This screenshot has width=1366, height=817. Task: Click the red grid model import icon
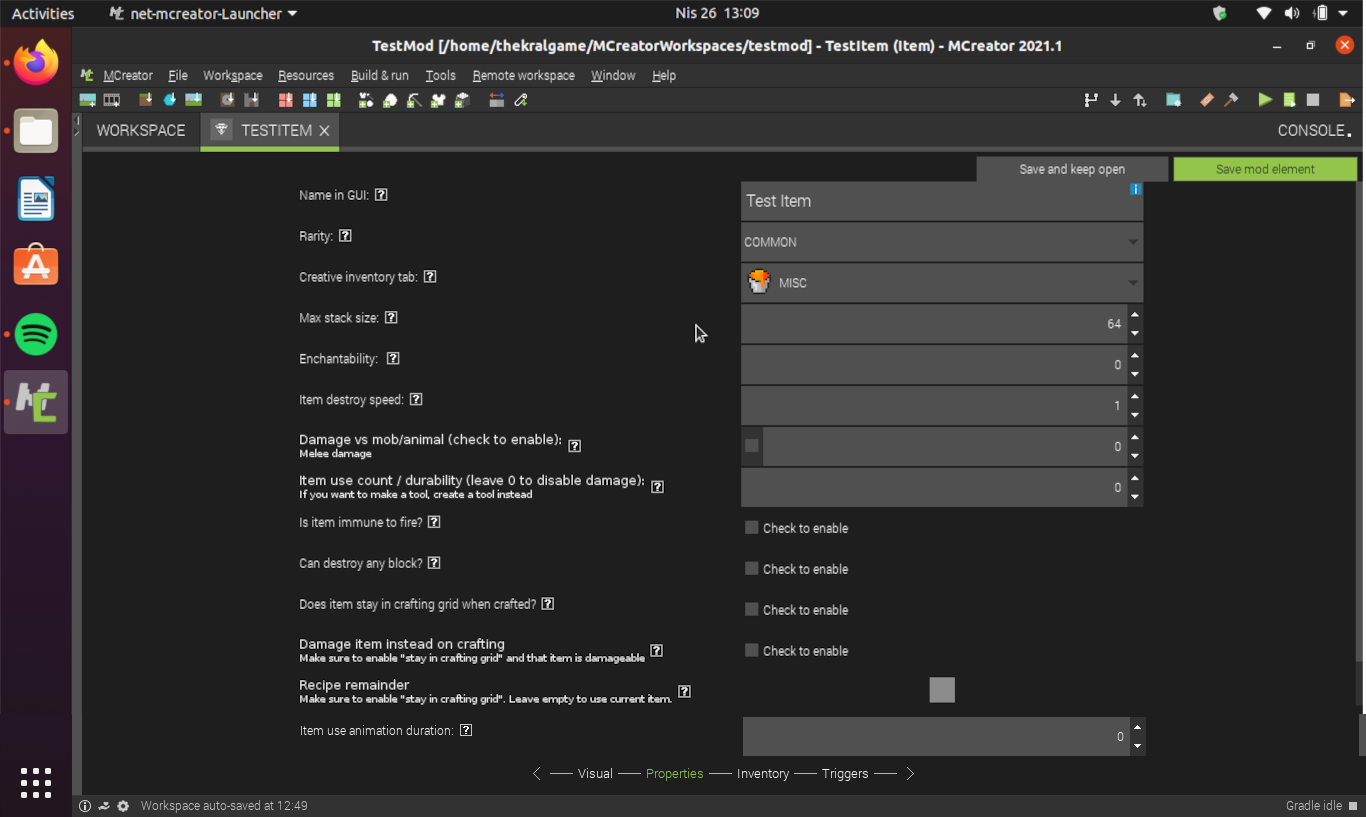(x=286, y=100)
